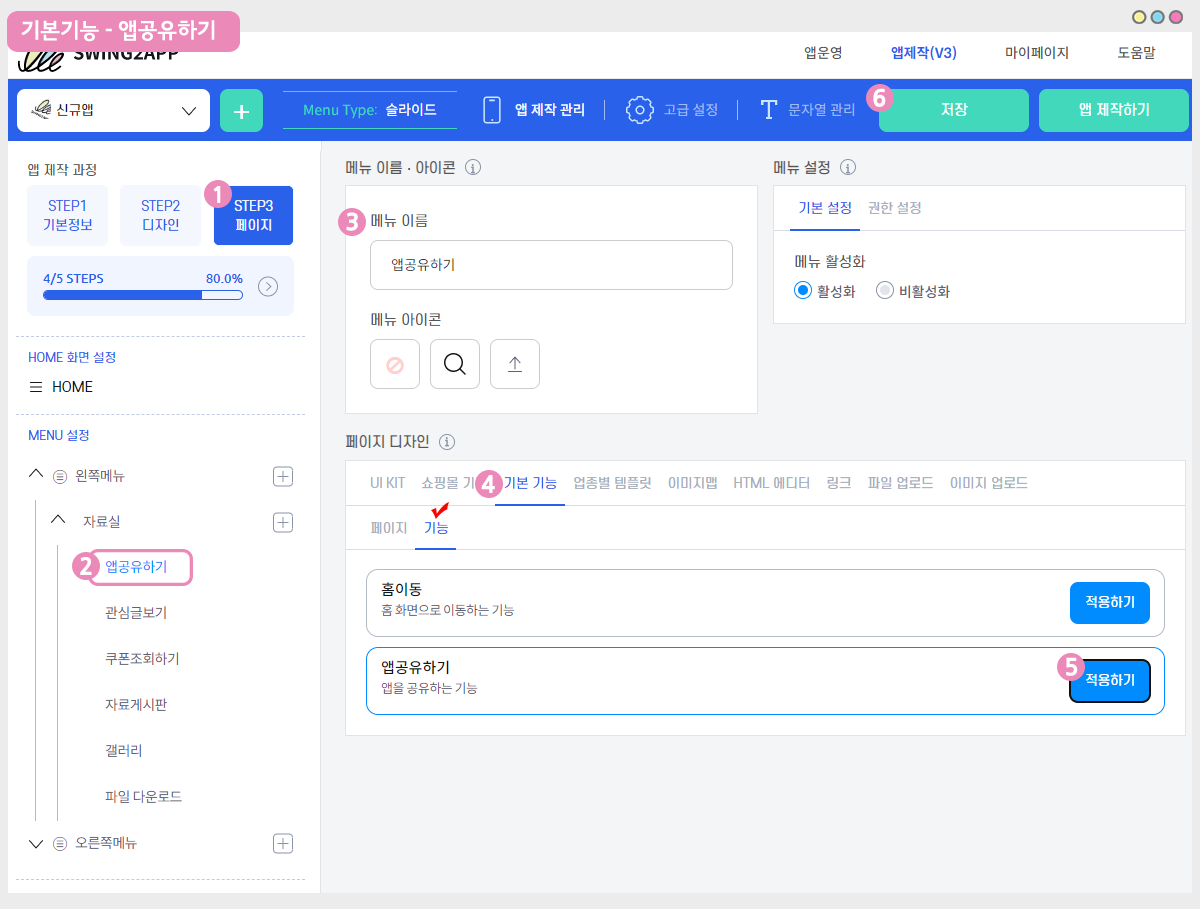Select the no-icon prohibited symbol button

coord(395,364)
